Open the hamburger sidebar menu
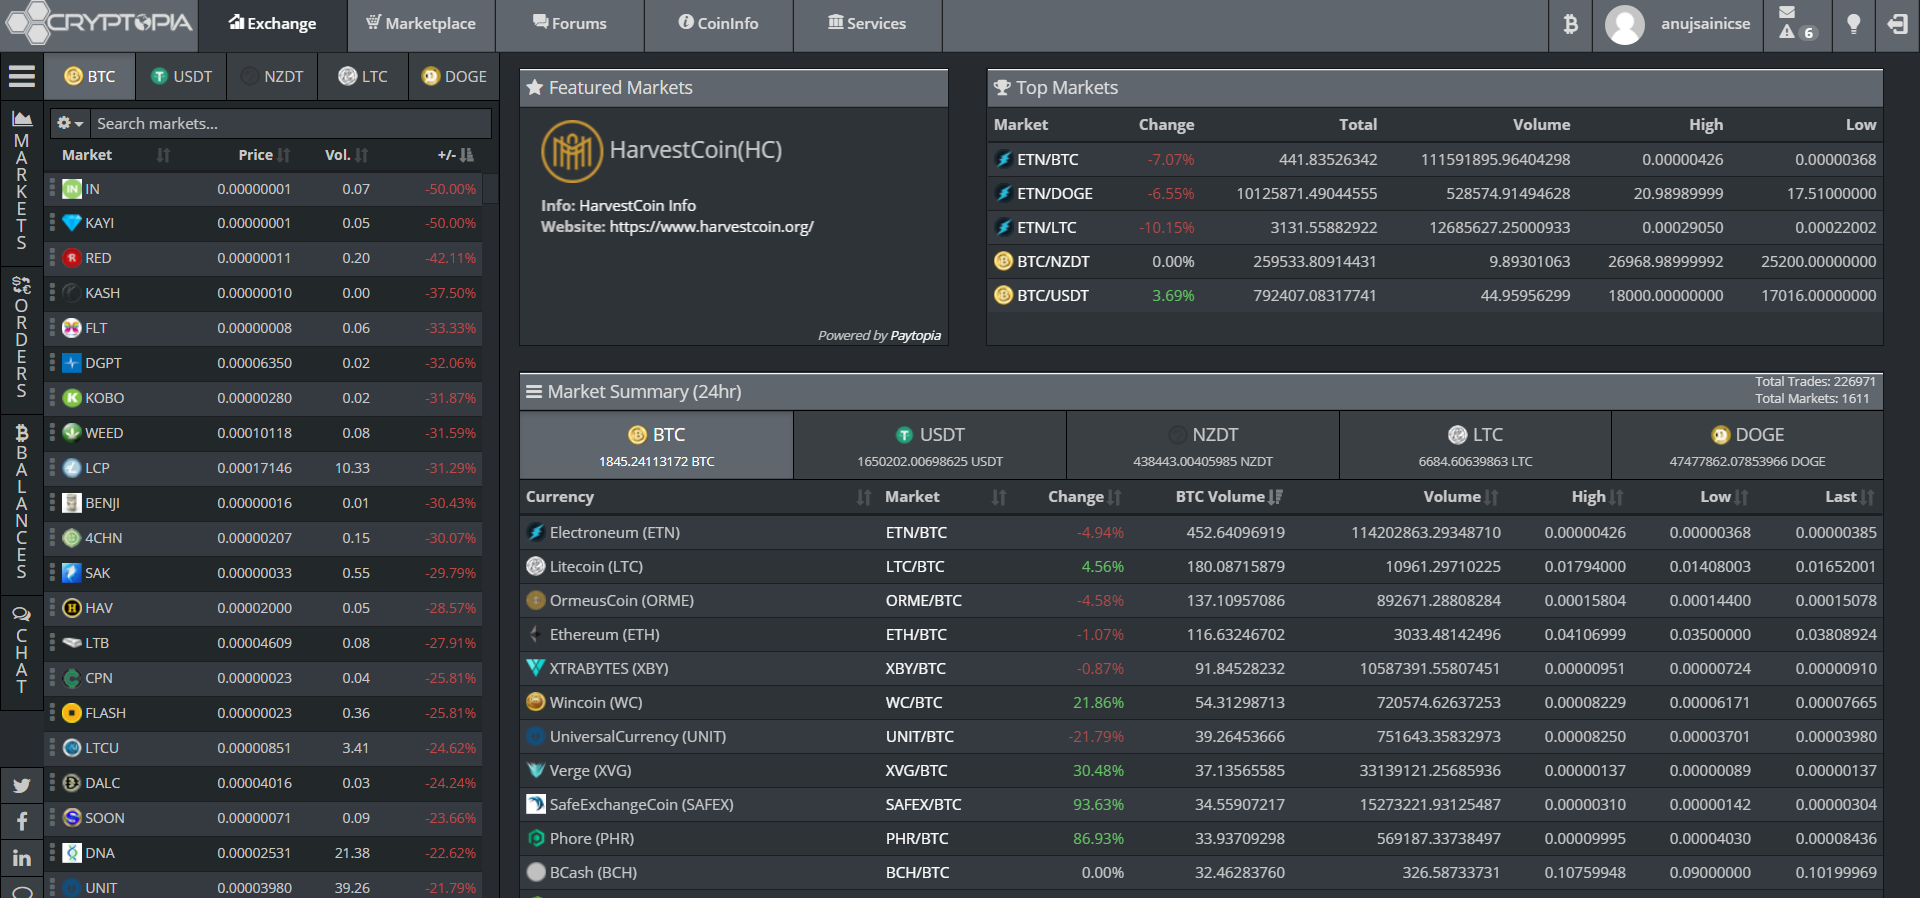 tap(22, 76)
